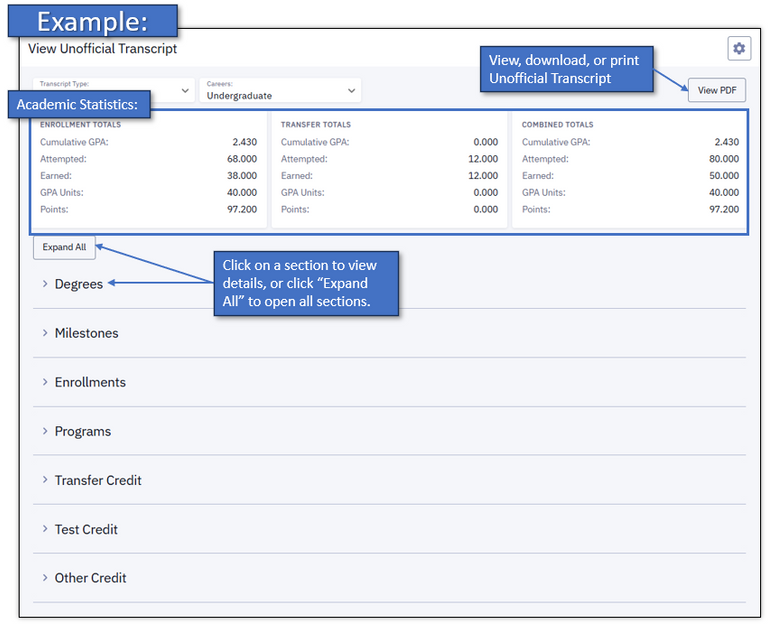Click the COMBINED TOTALS heading
This screenshot has width=768, height=624.
(557, 125)
